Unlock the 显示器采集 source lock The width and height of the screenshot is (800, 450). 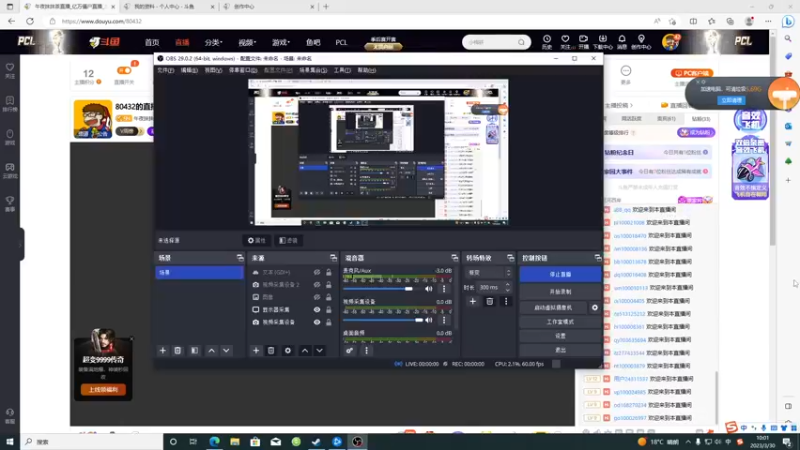pos(329,310)
